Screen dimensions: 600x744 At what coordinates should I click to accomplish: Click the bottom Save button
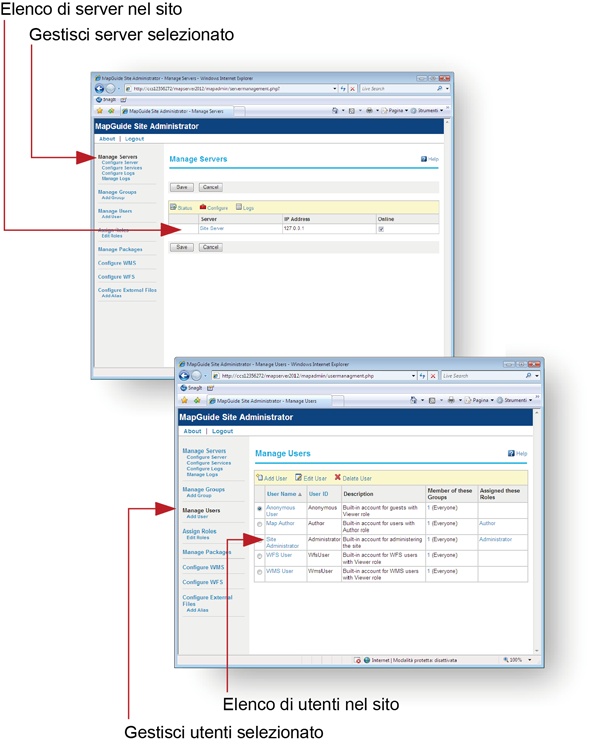(182, 247)
